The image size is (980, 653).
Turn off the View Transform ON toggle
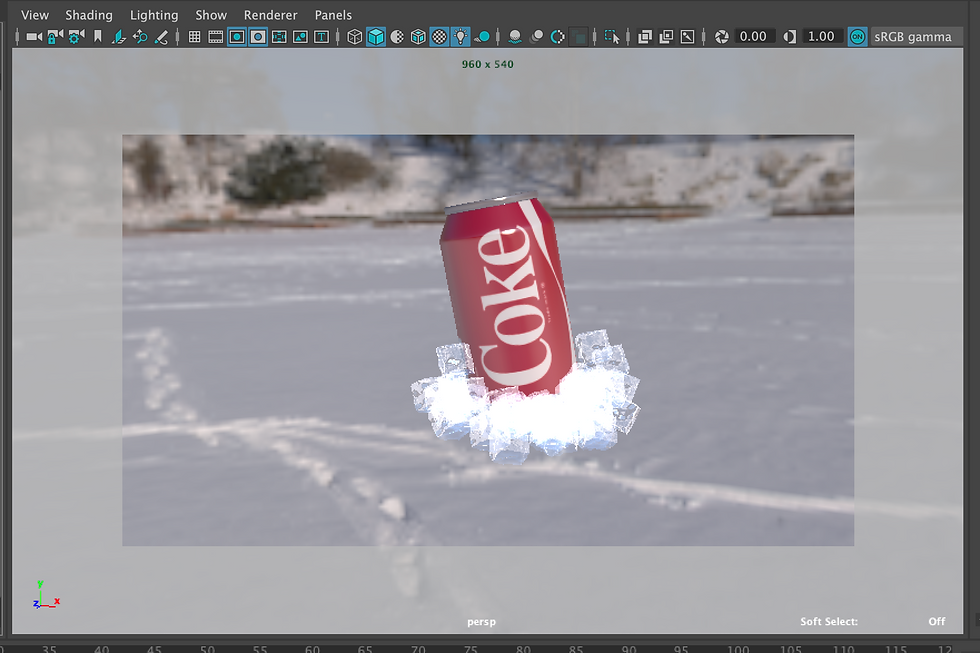pos(858,37)
